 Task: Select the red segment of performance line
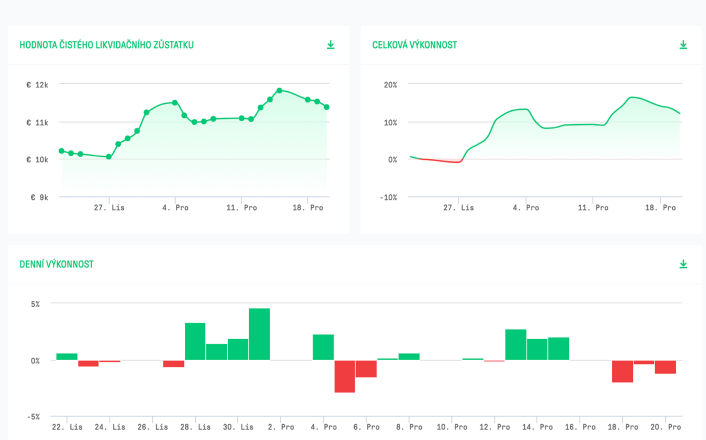point(440,160)
